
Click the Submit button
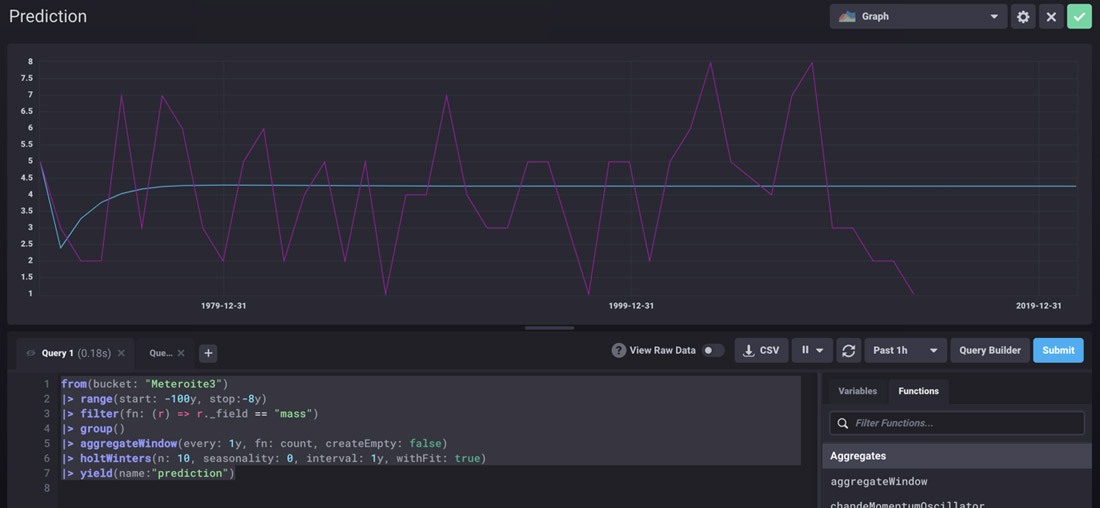coord(1058,351)
